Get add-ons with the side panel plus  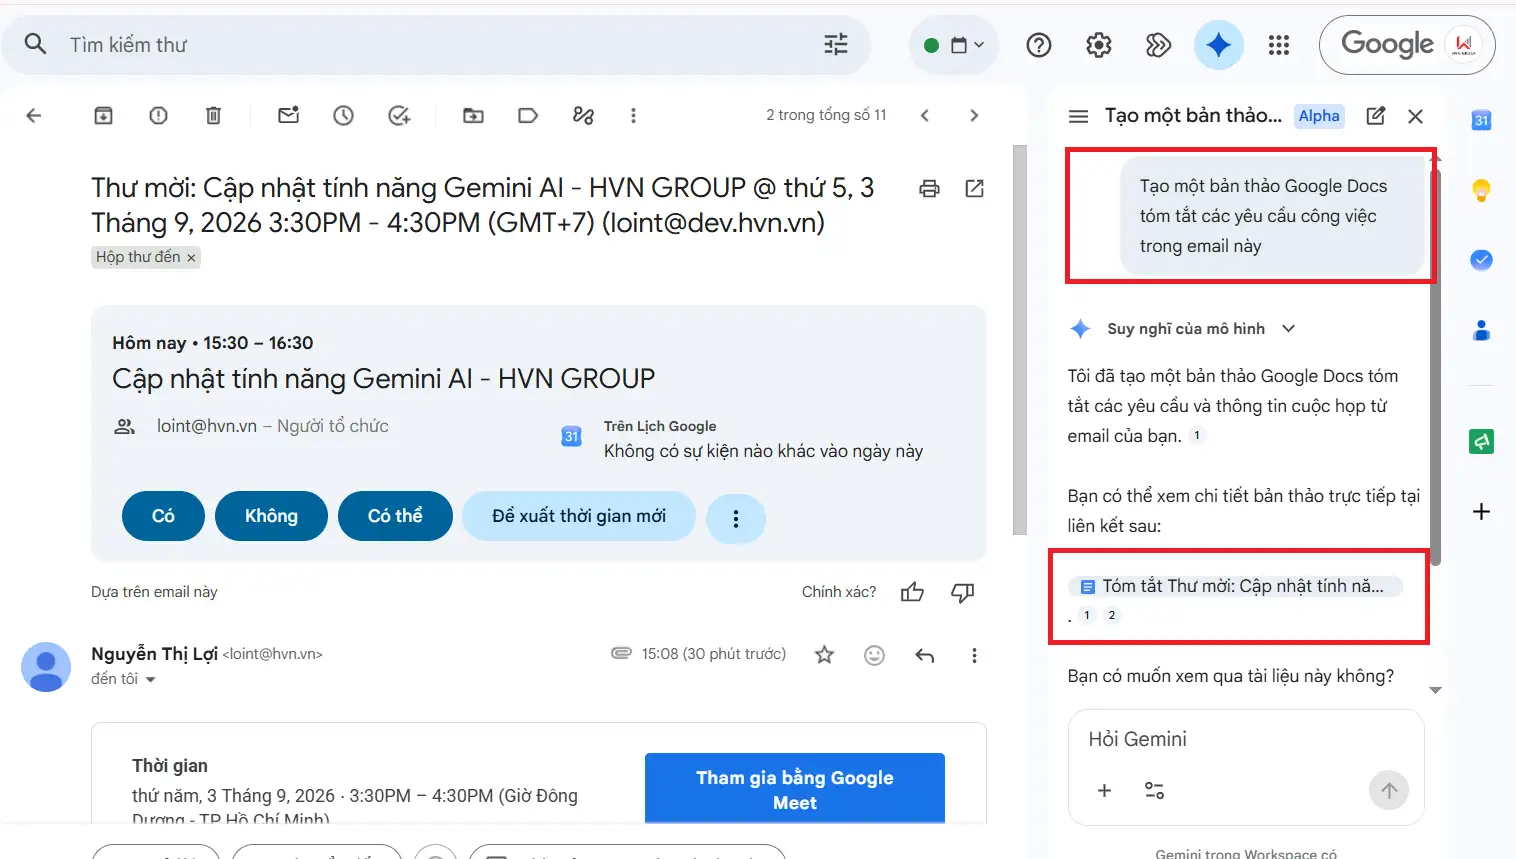[x=1482, y=512]
